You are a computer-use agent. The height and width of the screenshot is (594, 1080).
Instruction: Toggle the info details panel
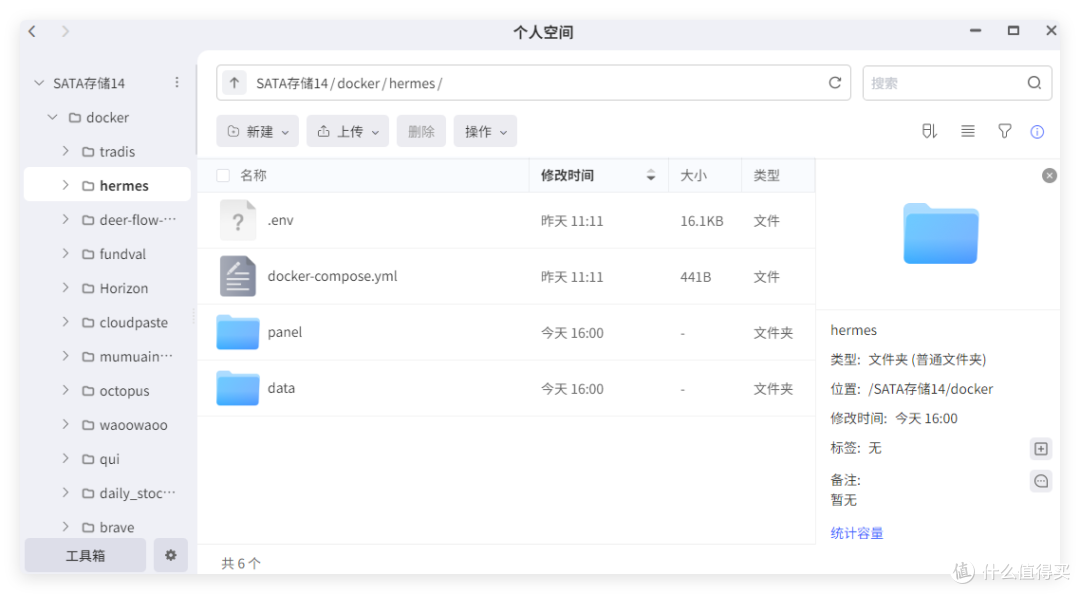pyautogui.click(x=1037, y=132)
